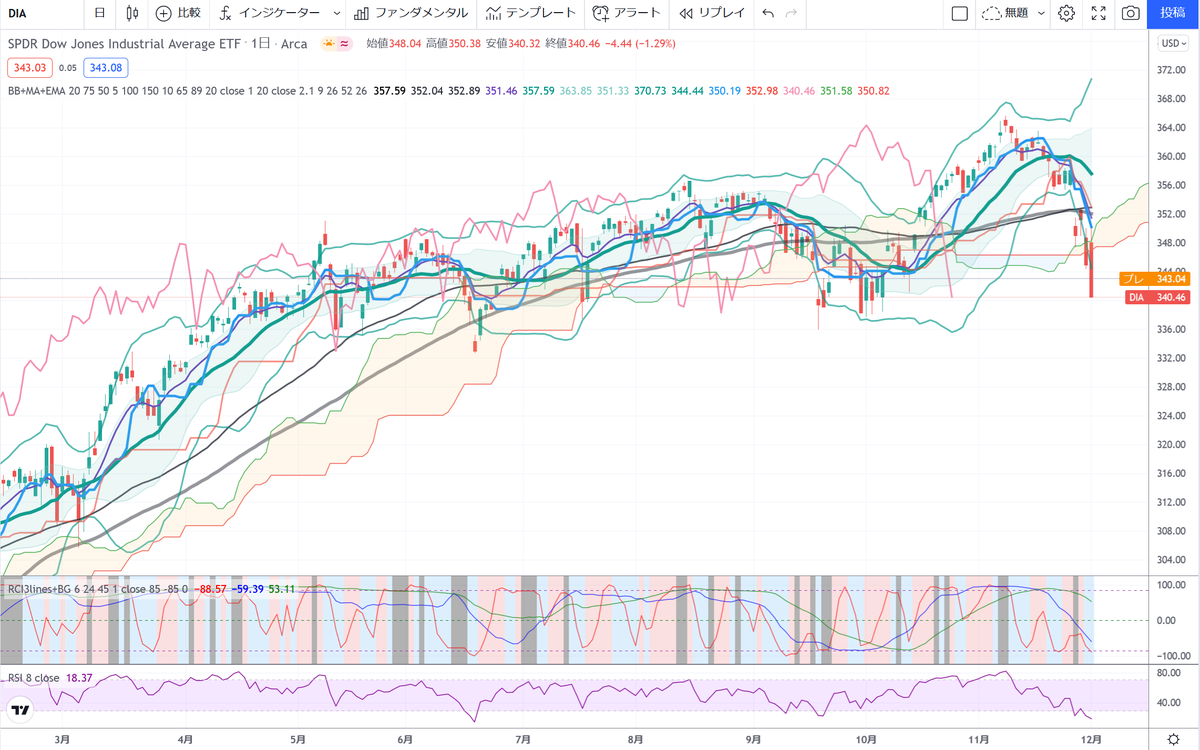Click the pink ≈ data icon
This screenshot has height=750, width=1200.
tap(344, 44)
